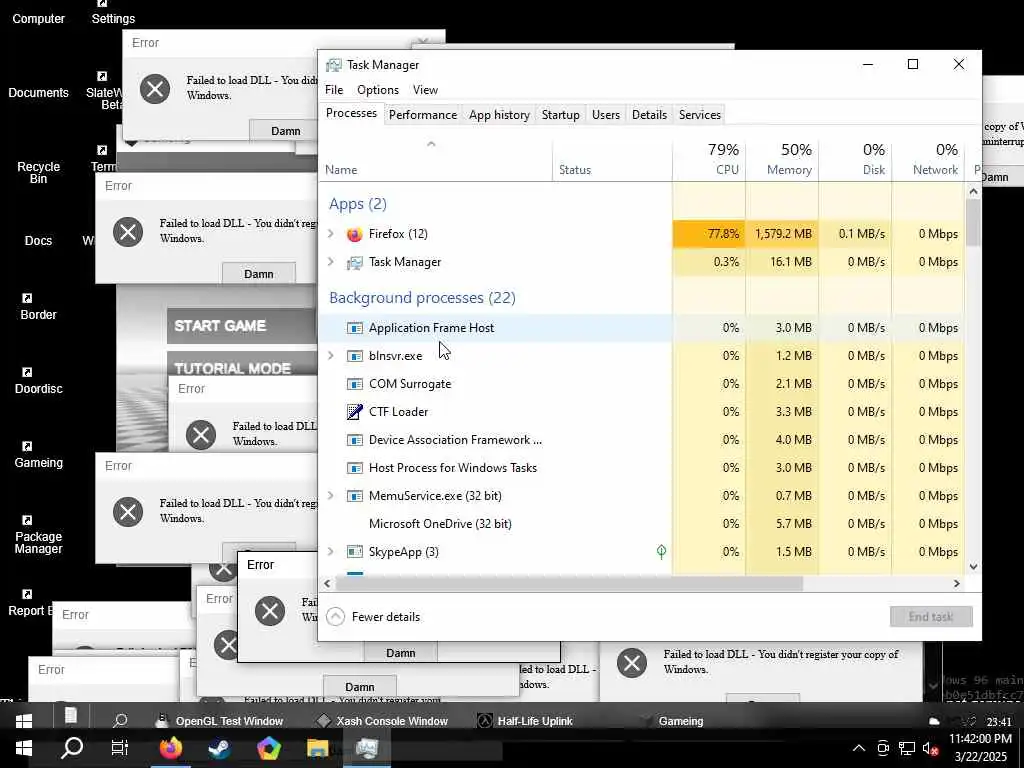Sort processes by the Disk column

tap(855, 159)
